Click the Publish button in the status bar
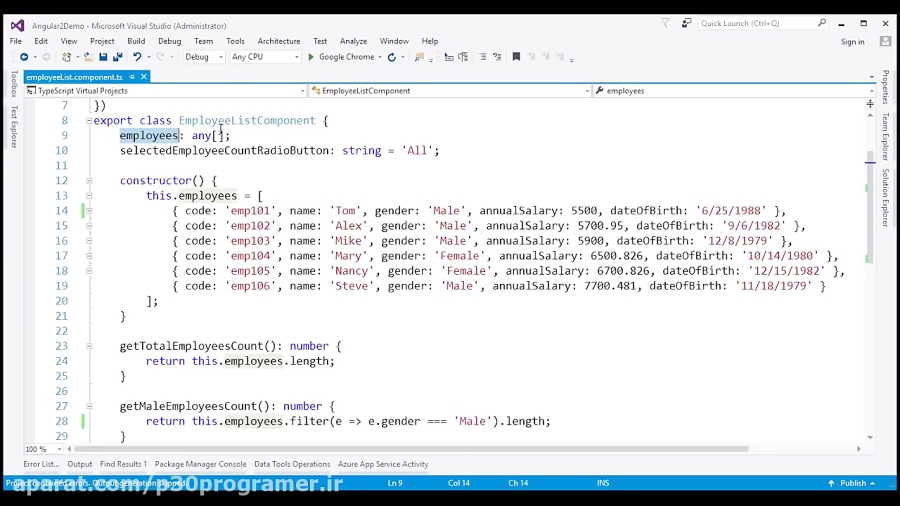This screenshot has height=506, width=900. click(852, 483)
